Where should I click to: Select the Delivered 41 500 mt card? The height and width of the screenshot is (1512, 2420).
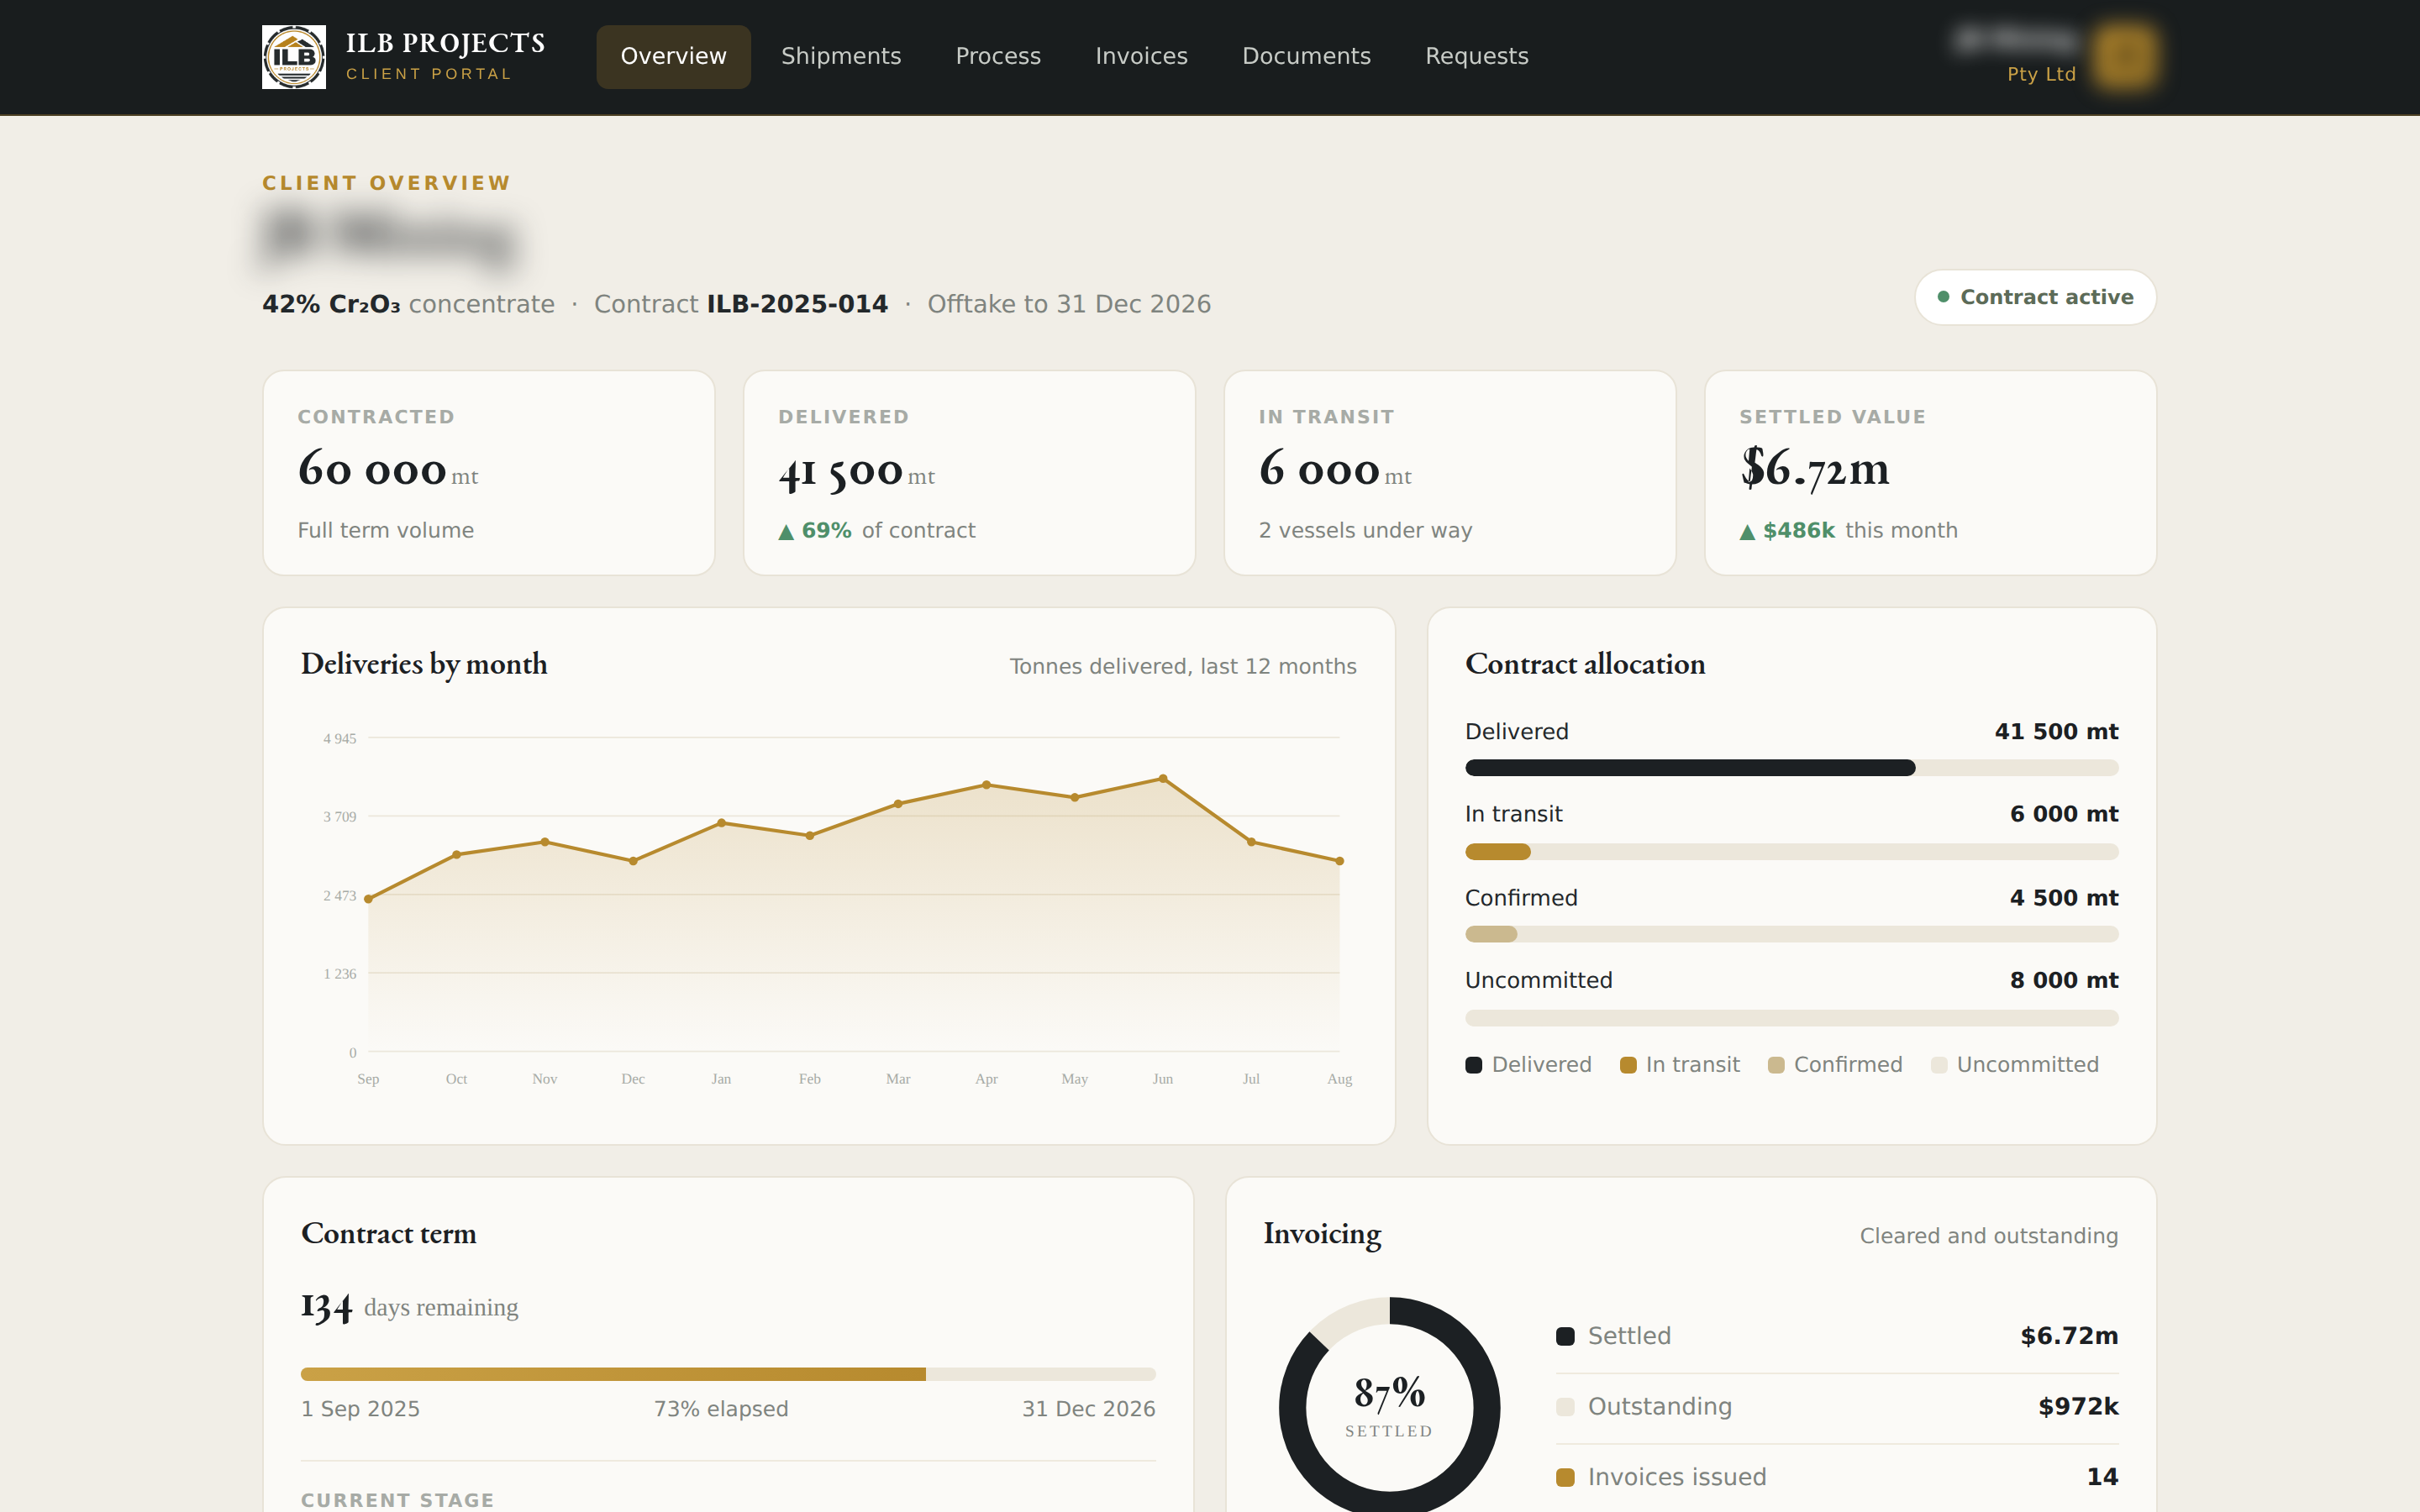pos(969,473)
